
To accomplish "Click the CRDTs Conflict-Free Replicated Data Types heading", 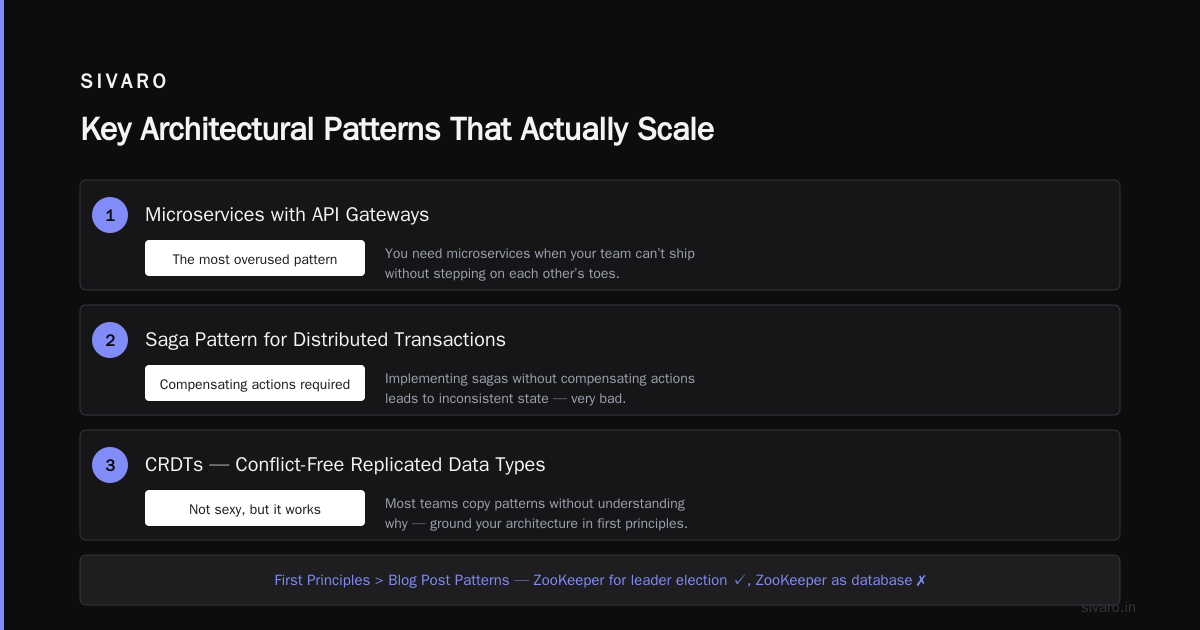I will click(345, 465).
